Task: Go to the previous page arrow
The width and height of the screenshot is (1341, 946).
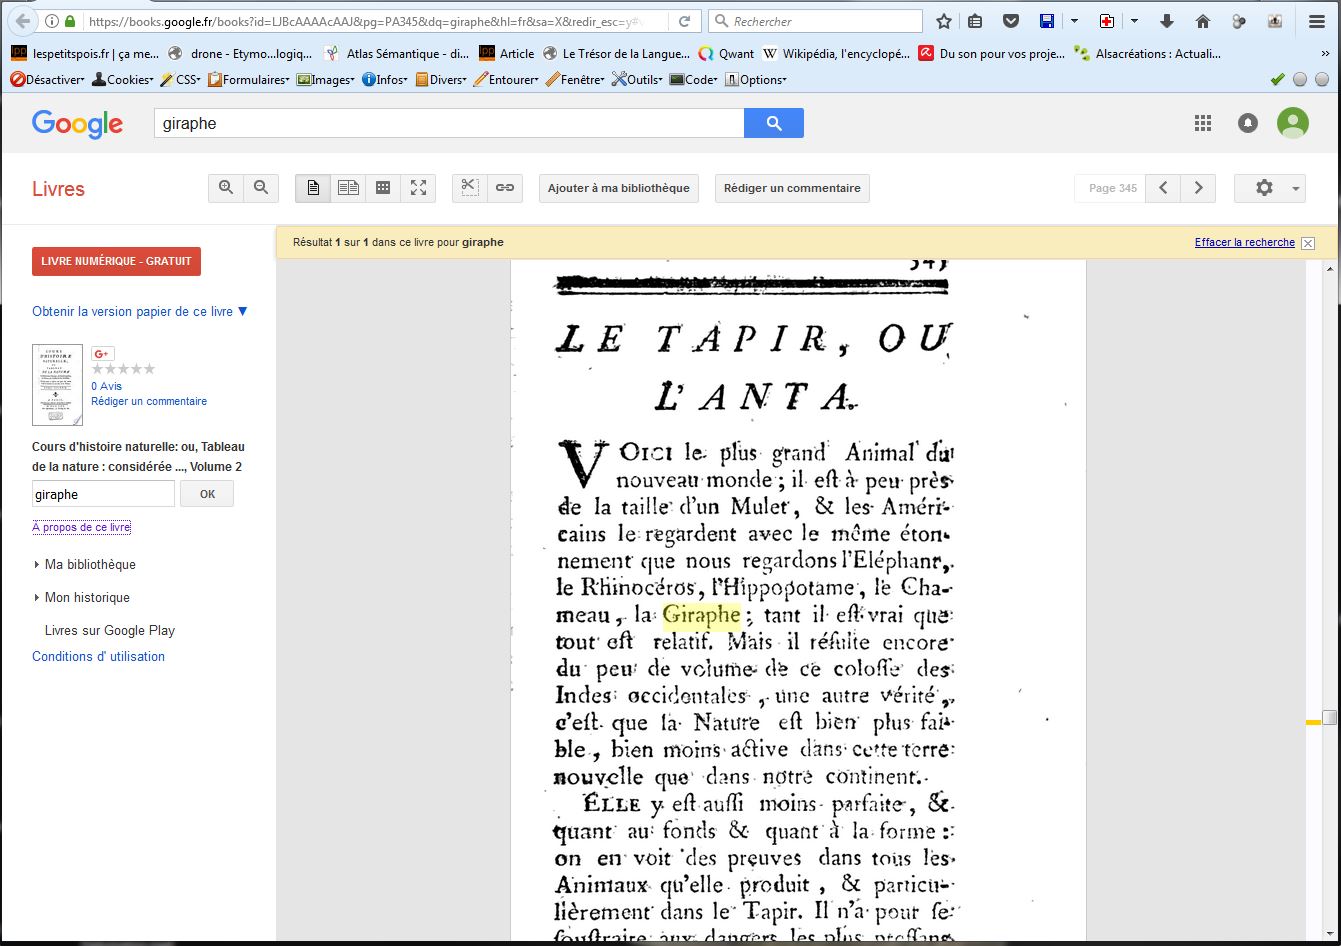Action: click(x=1163, y=188)
